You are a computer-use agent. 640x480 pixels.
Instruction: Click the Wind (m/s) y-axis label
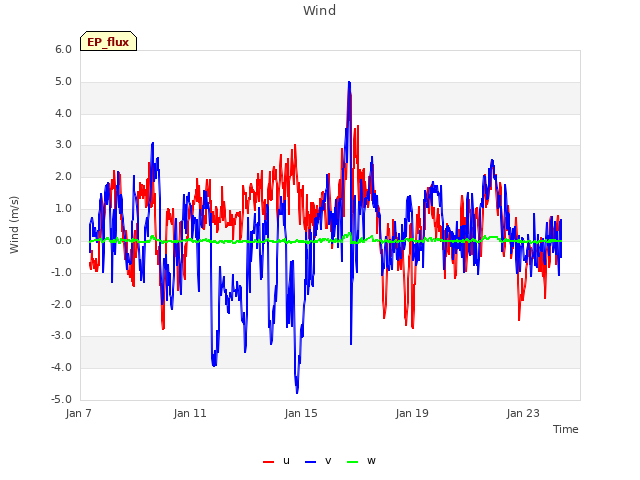14,225
